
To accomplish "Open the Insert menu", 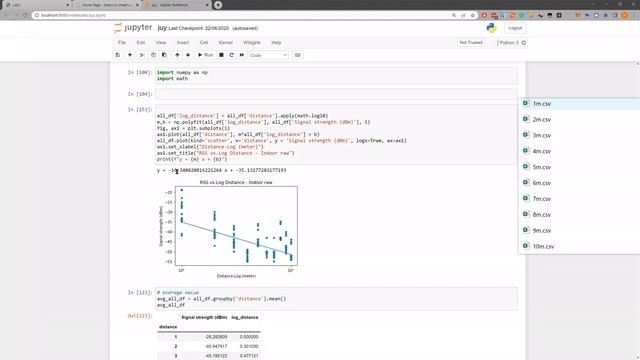I will [183, 42].
